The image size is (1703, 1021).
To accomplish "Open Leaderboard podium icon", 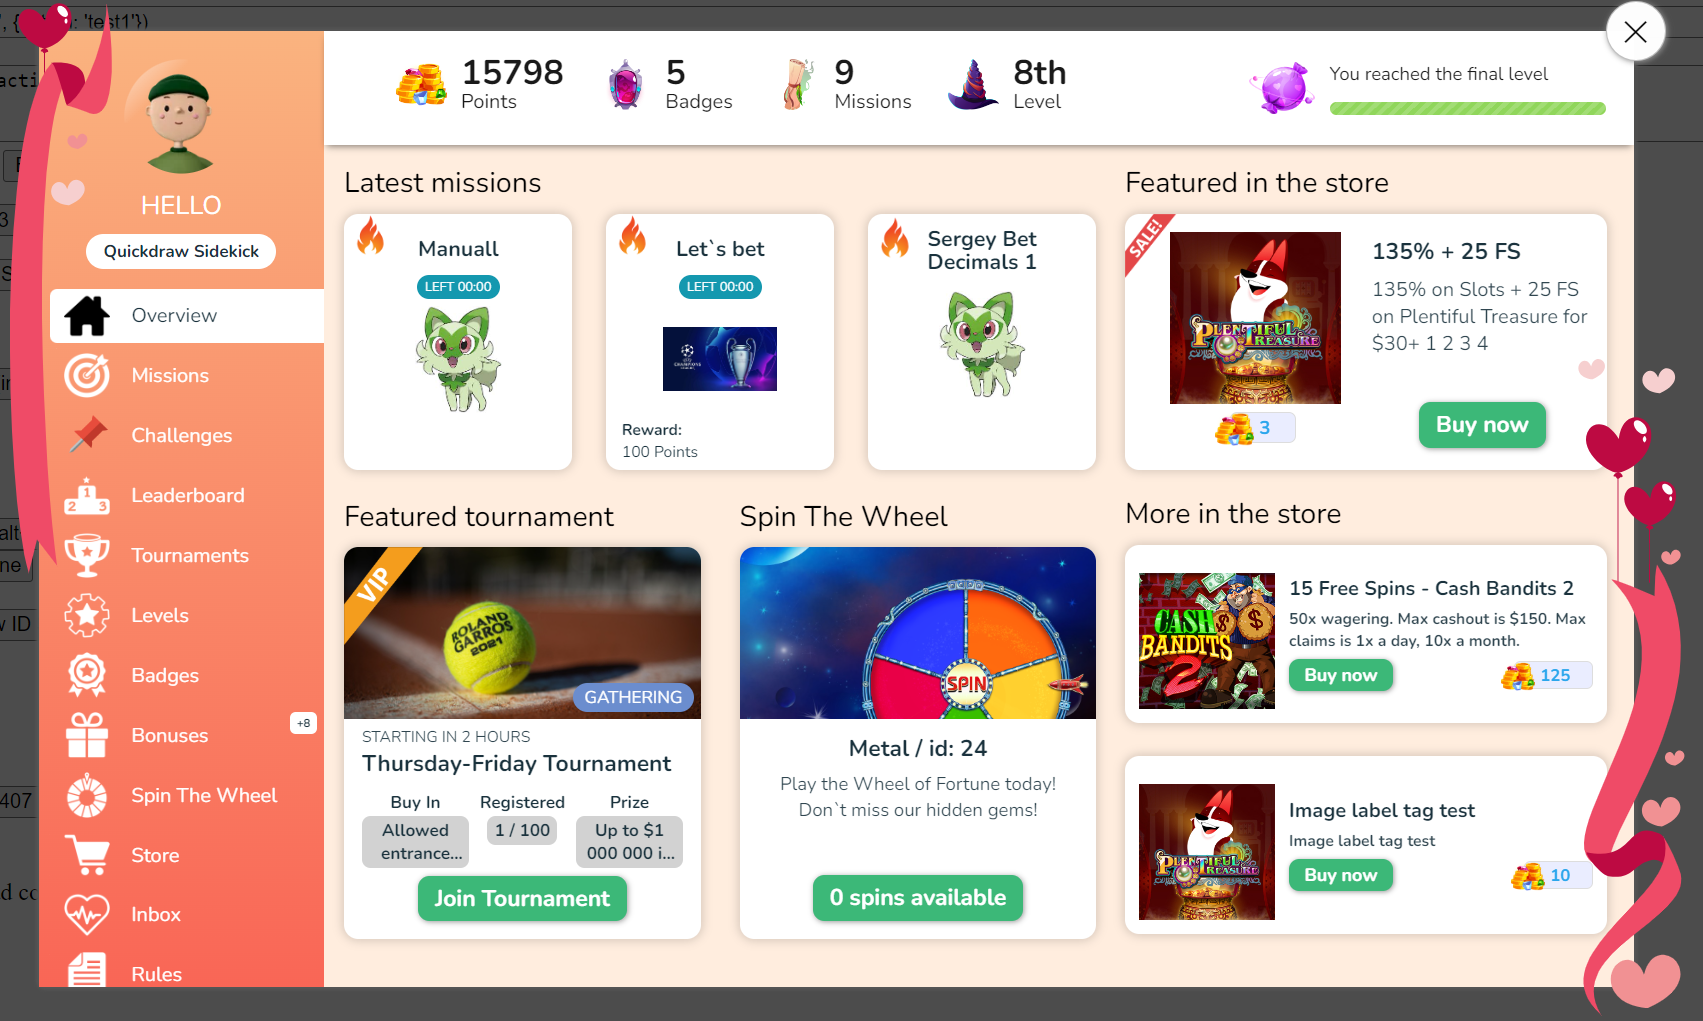I will click(x=87, y=495).
